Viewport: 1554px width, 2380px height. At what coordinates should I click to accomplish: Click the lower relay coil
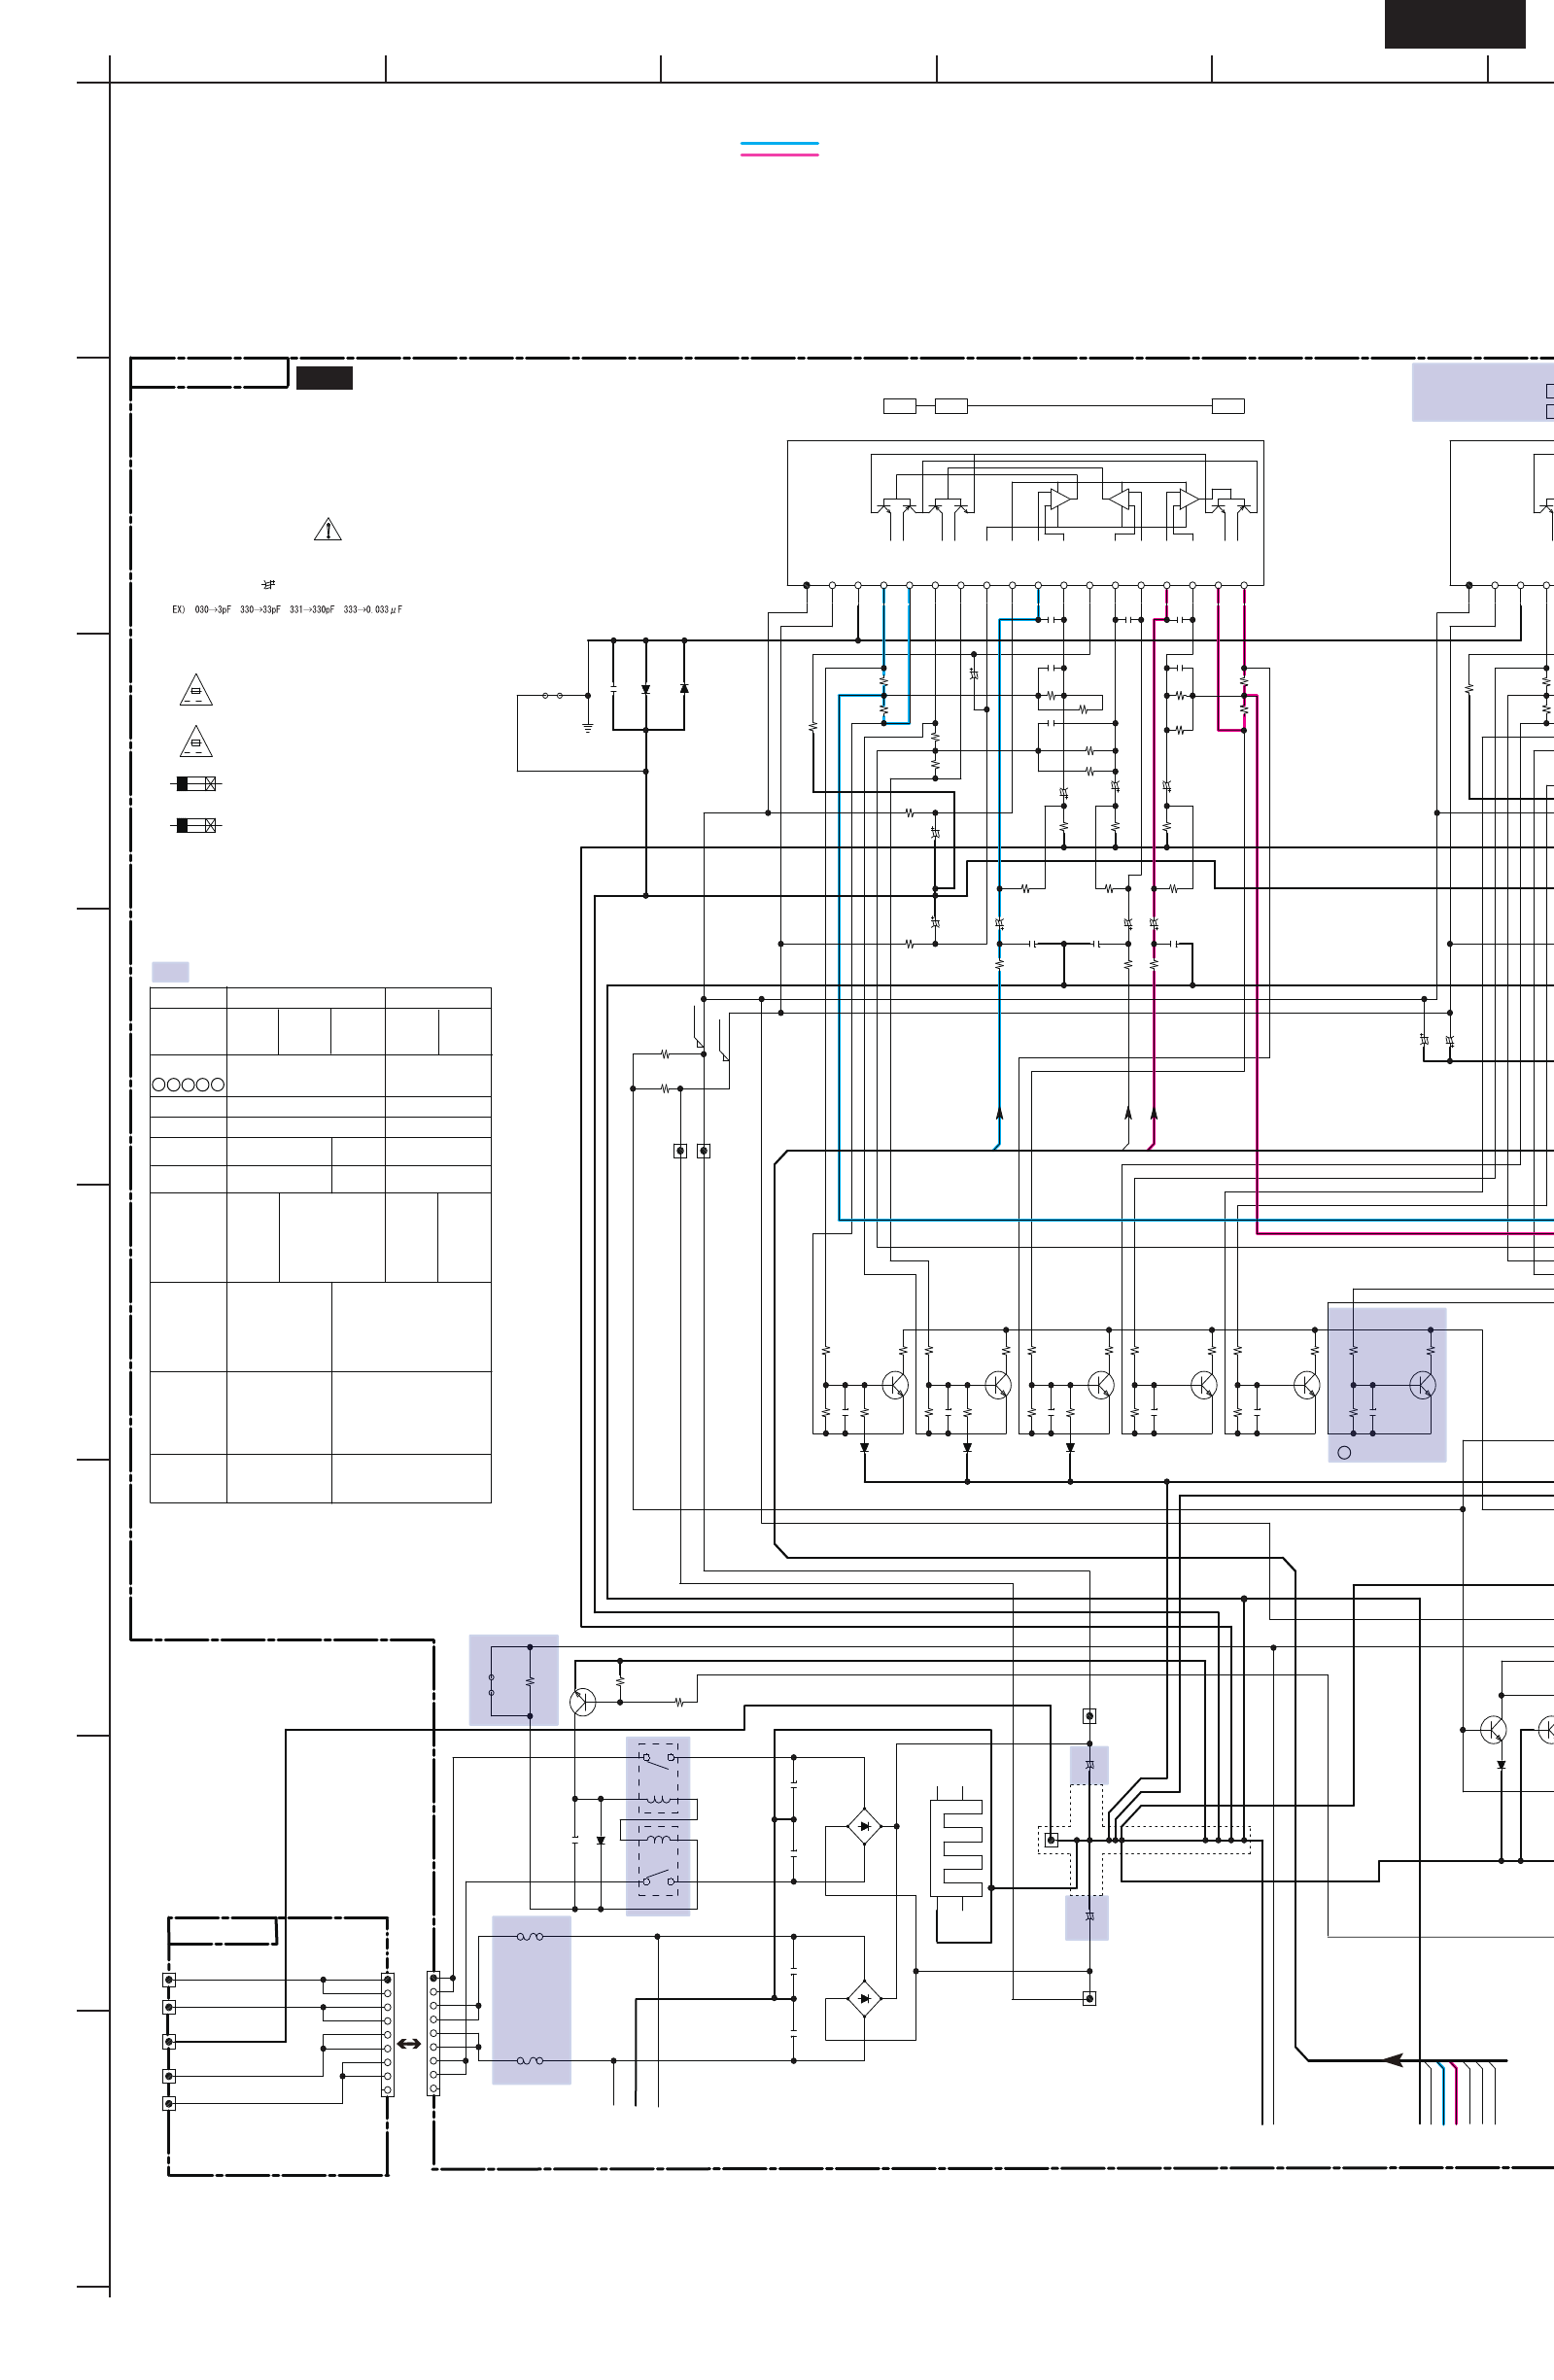[658, 1838]
